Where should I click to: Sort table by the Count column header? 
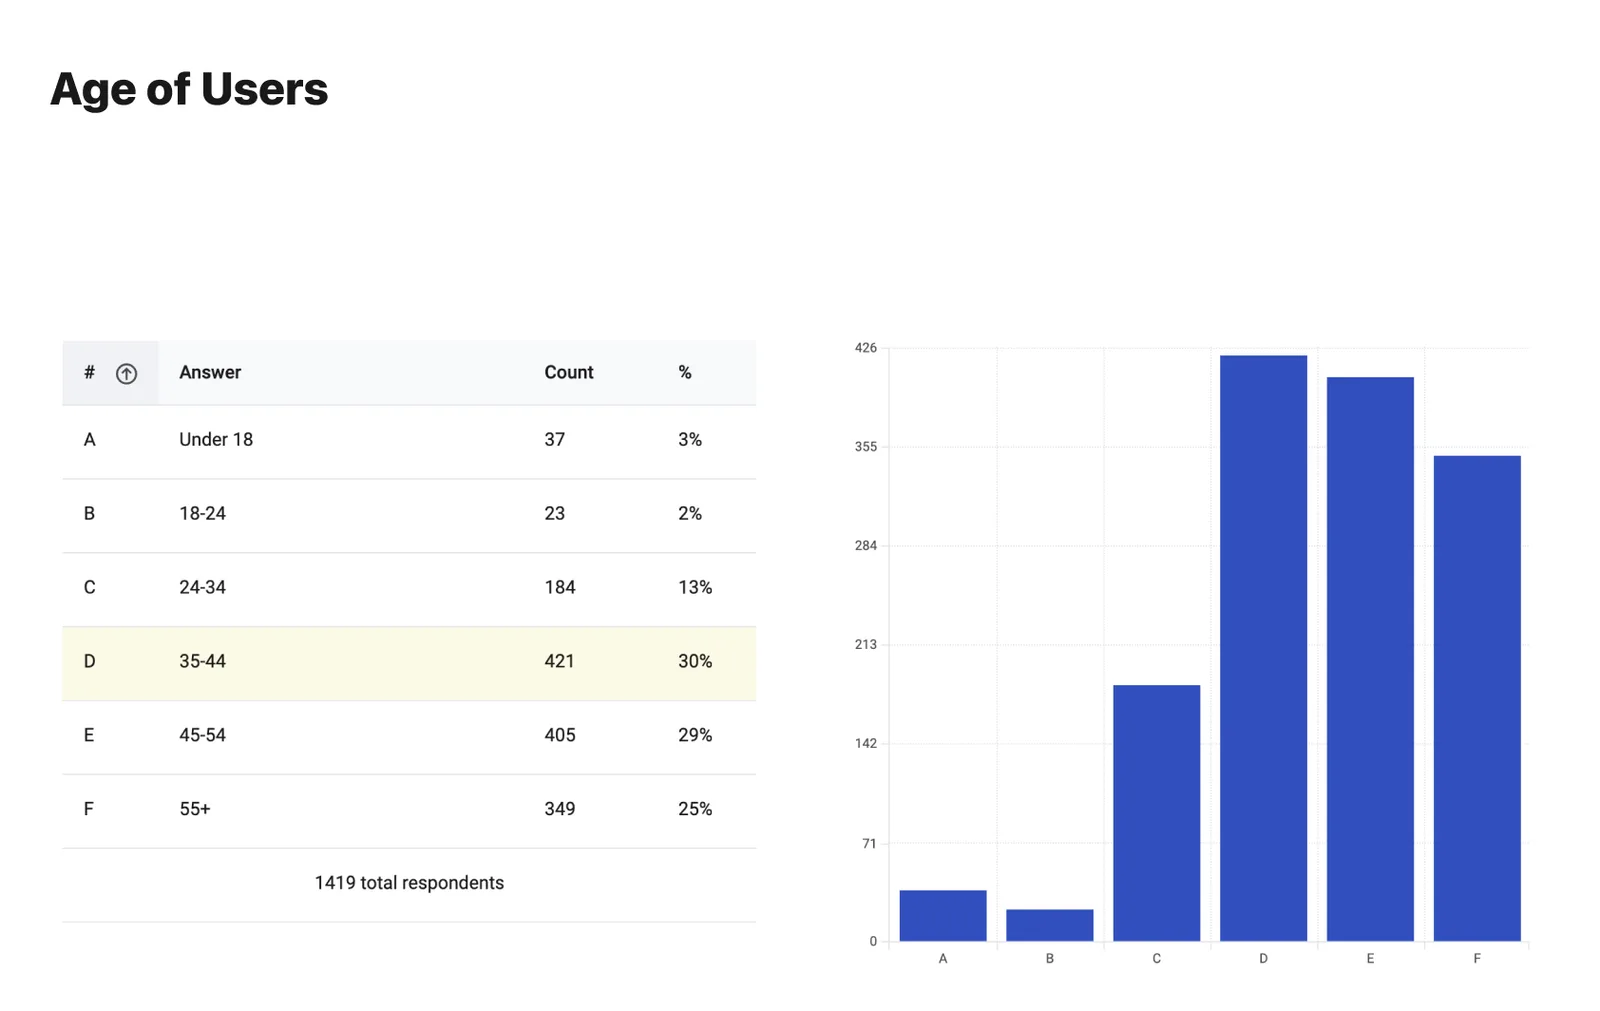(569, 372)
